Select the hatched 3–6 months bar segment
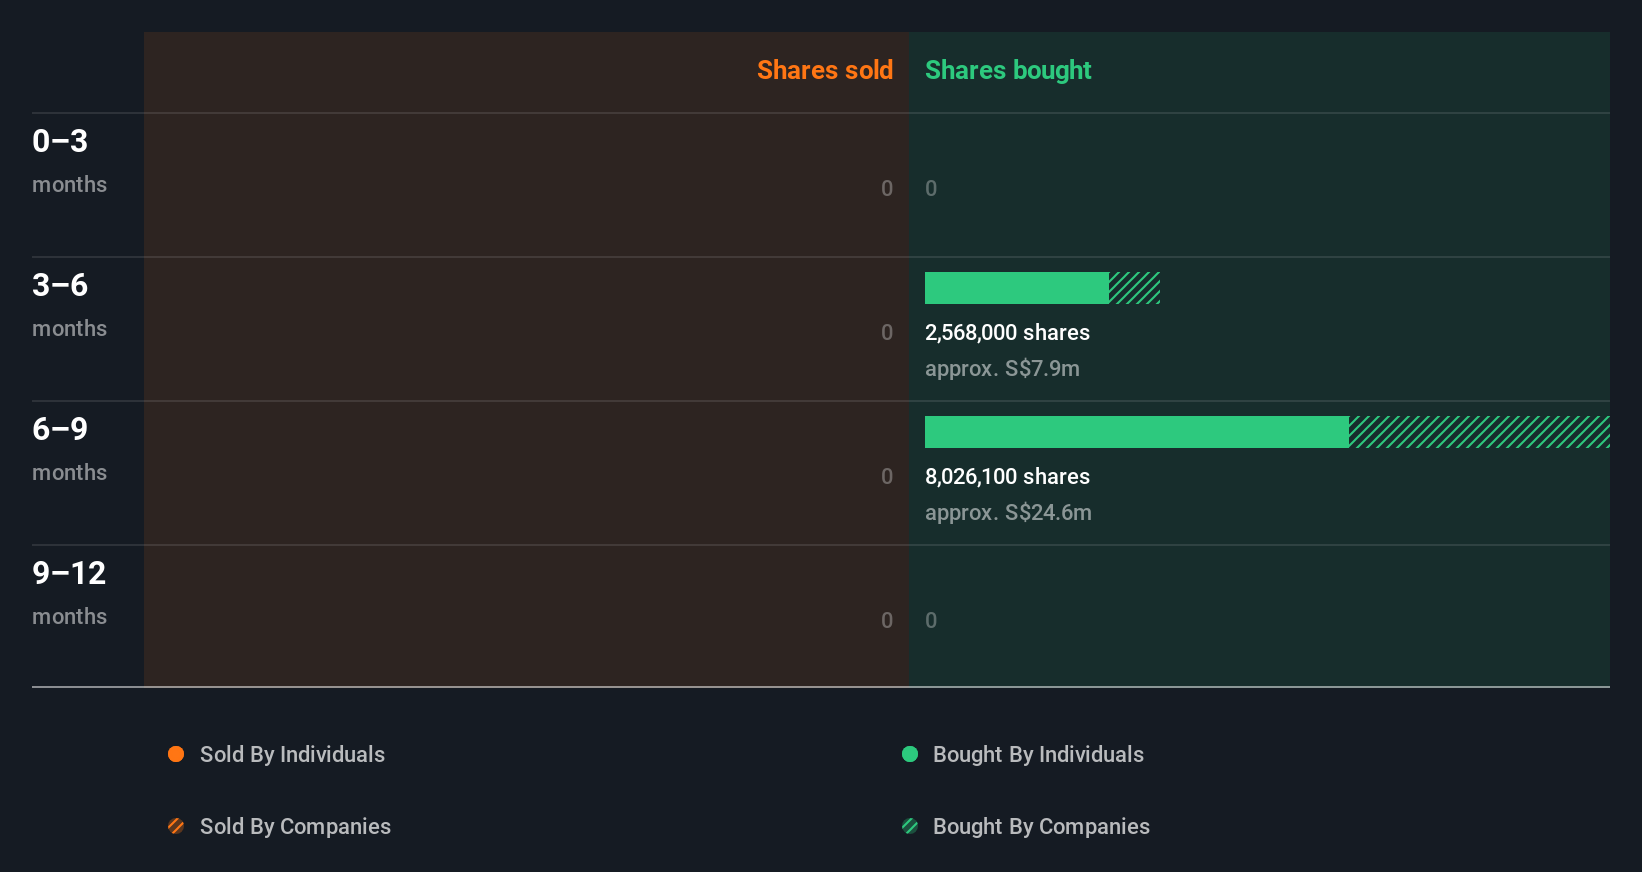The image size is (1642, 872). [1134, 288]
